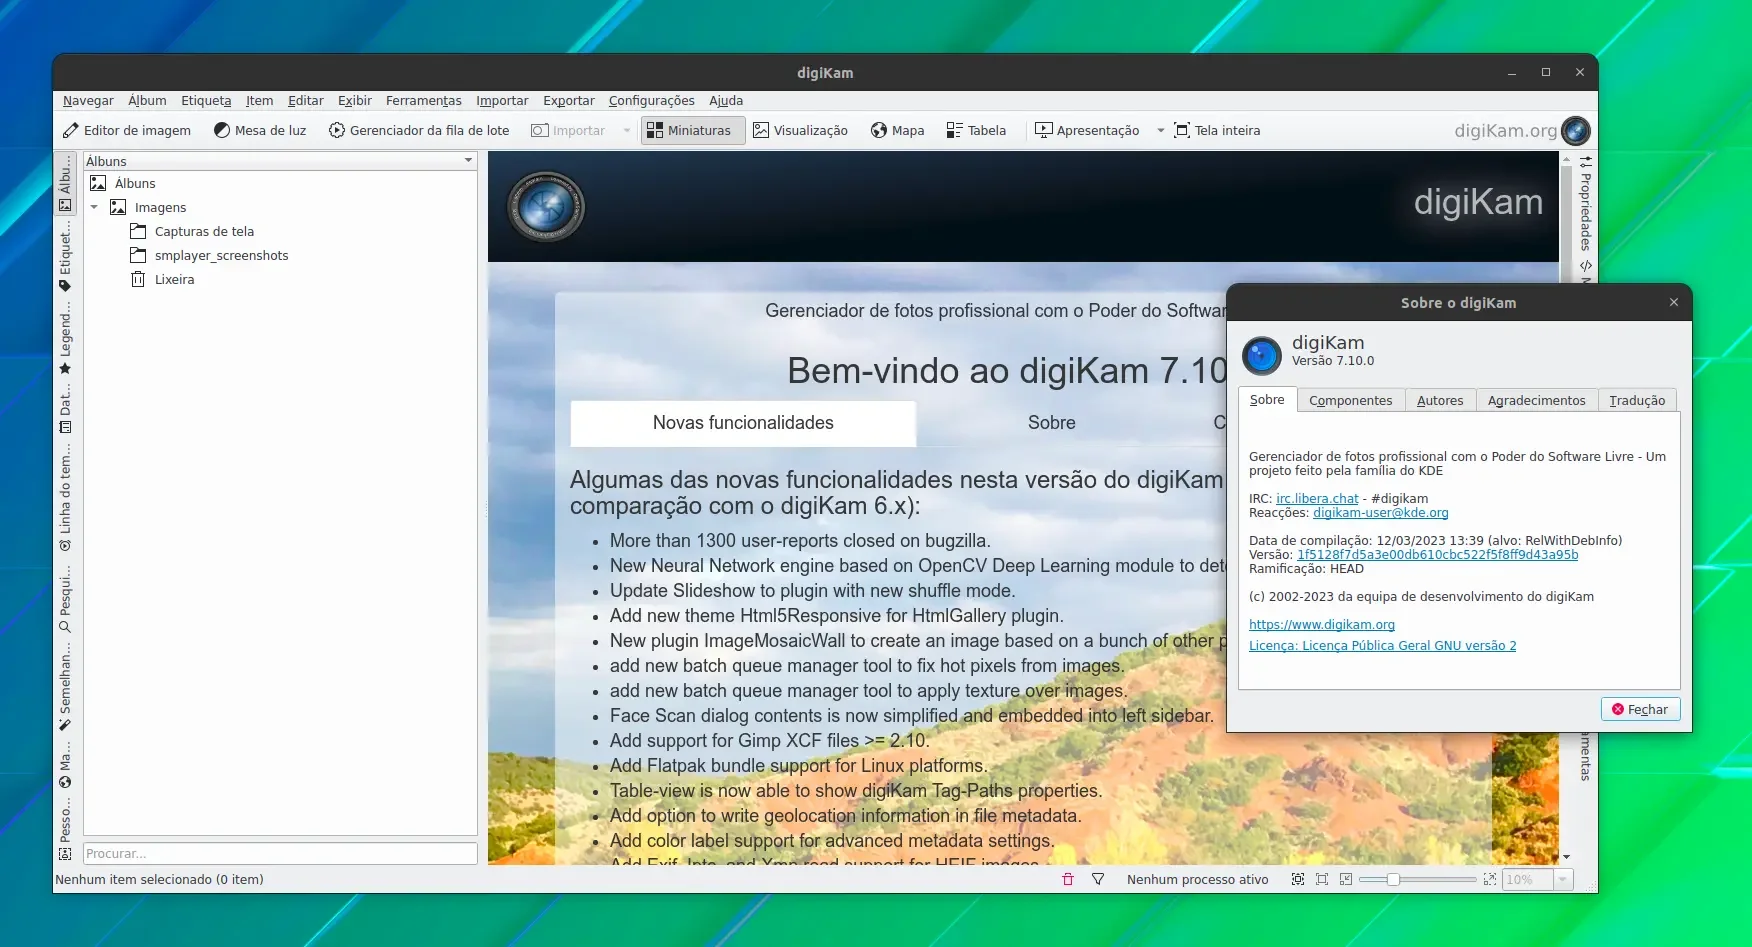Image resolution: width=1752 pixels, height=947 pixels.
Task: Switch to Tabela view
Action: (x=976, y=131)
